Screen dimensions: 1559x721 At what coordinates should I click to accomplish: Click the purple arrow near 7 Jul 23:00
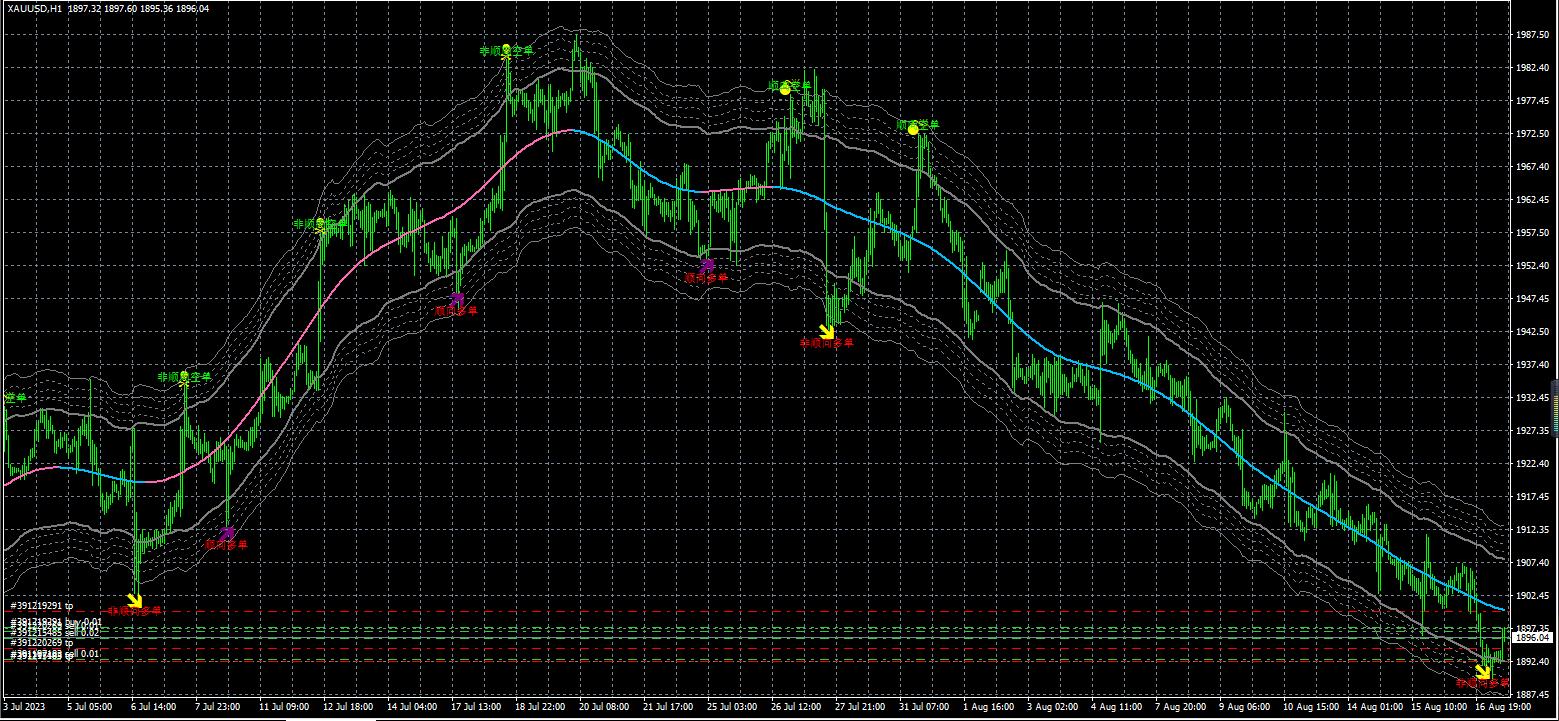227,534
